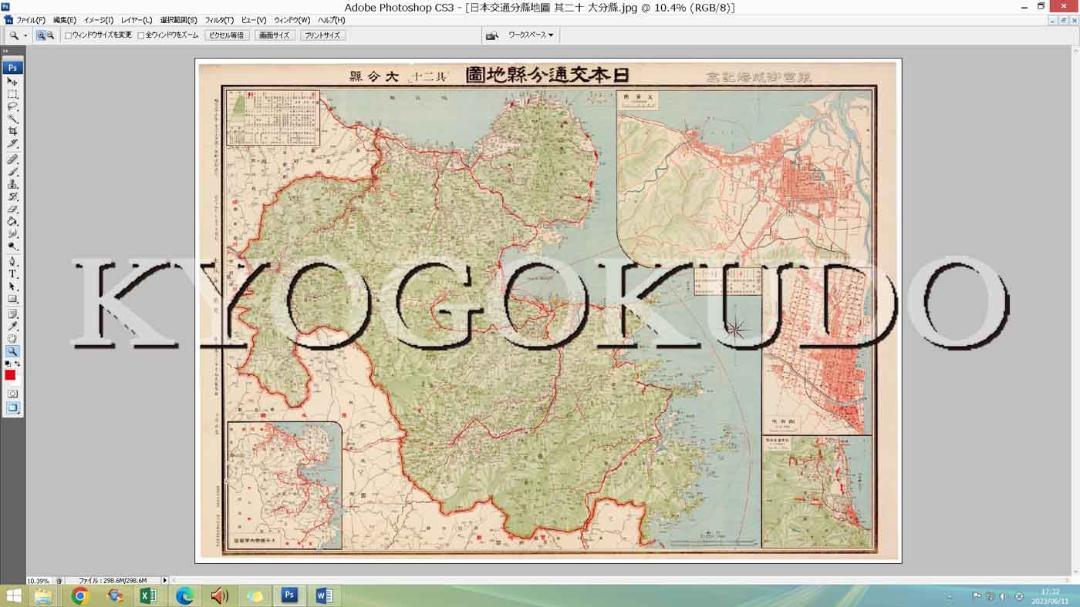Open the ファイル(F) menu
This screenshot has height=607, width=1080.
tap(30, 21)
